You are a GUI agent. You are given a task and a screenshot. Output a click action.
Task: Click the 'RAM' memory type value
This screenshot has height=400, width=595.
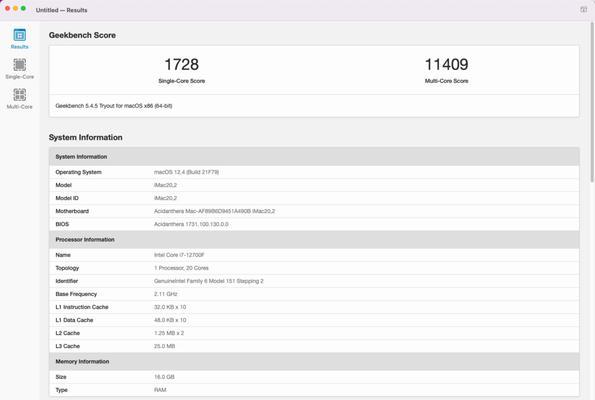click(x=160, y=390)
